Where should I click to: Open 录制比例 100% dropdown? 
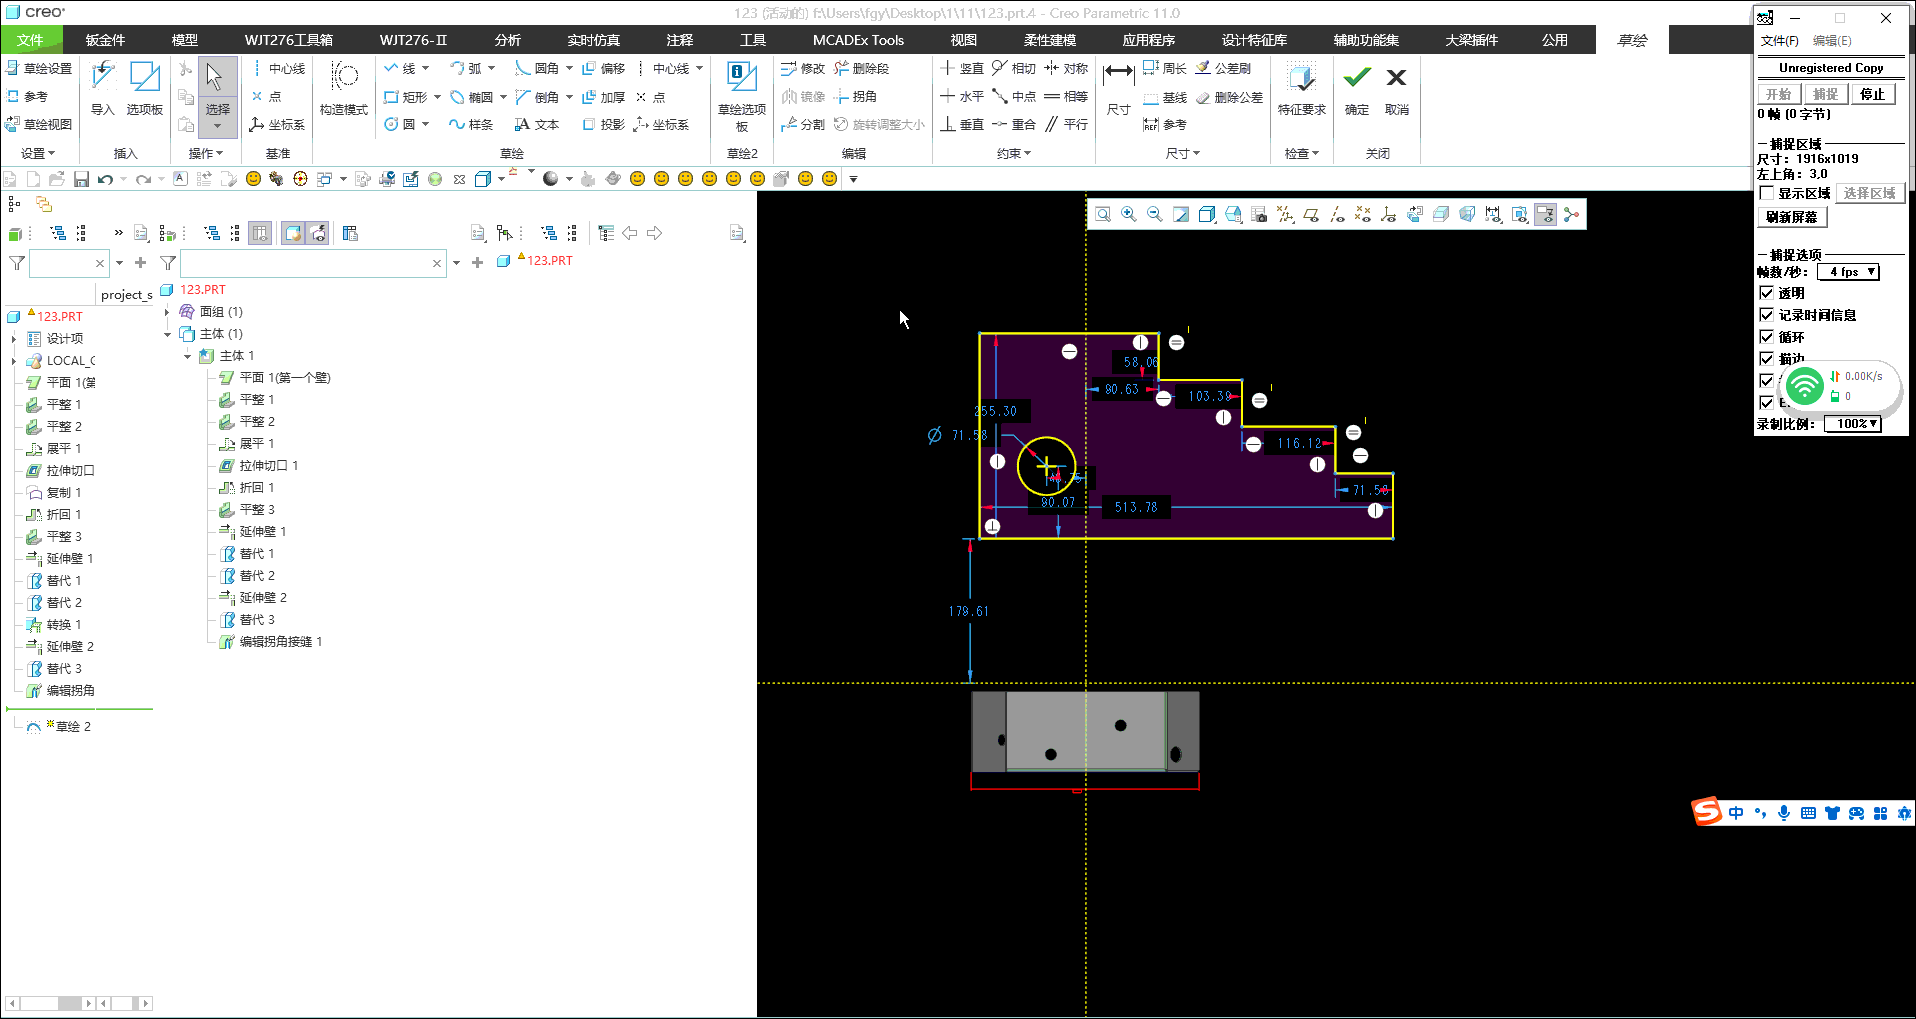pos(1853,424)
